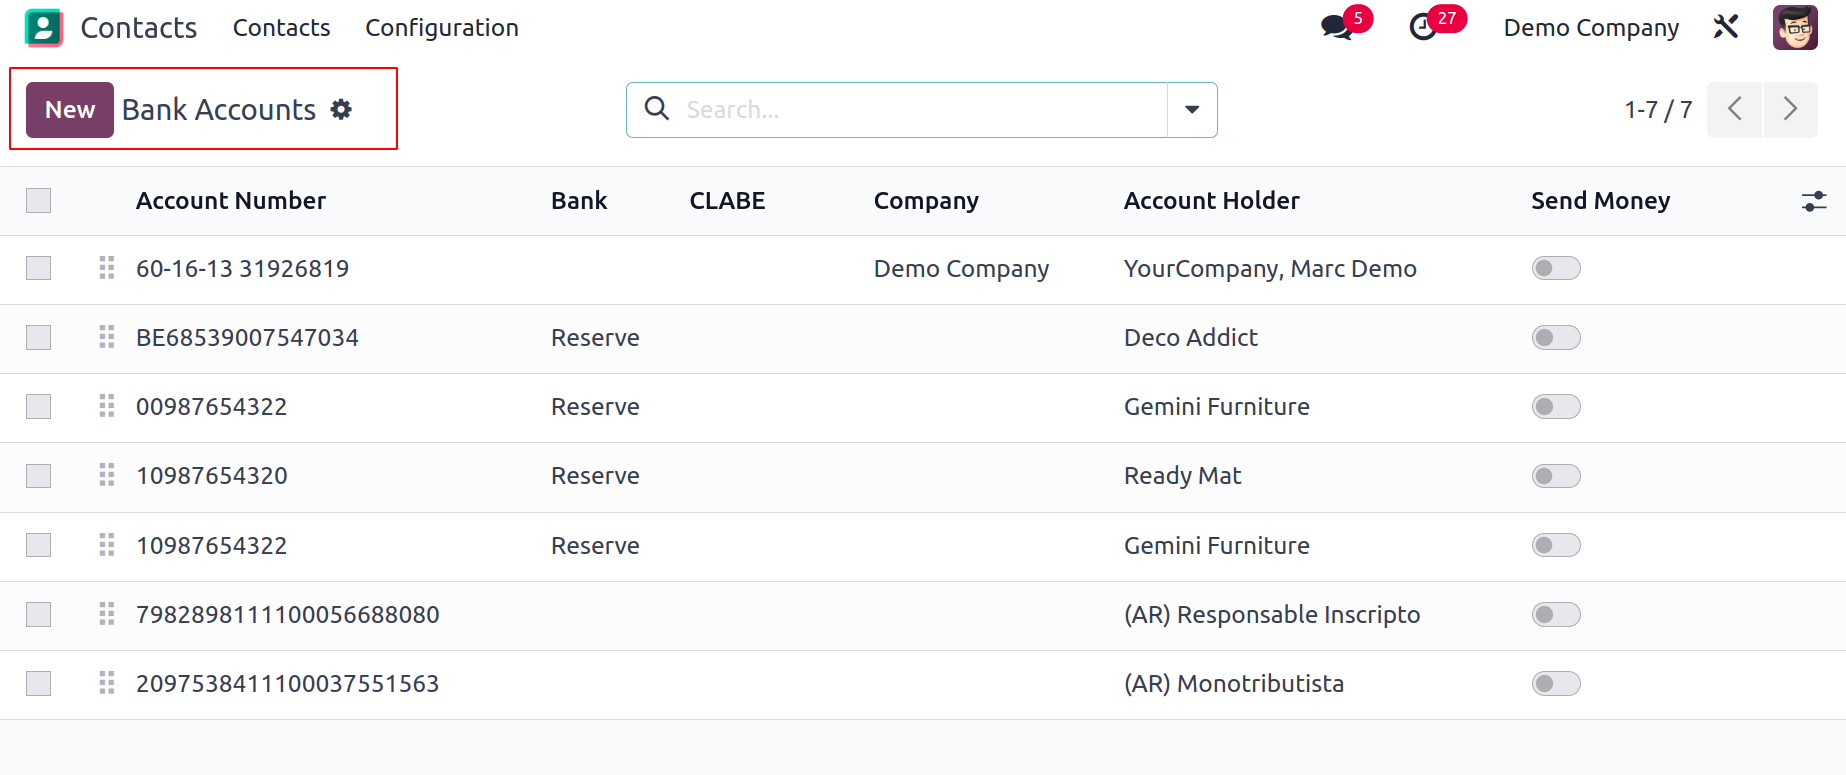Viewport: 1846px width, 775px height.
Task: Select checkbox for account 60-16-13 31926819
Action: [x=39, y=268]
